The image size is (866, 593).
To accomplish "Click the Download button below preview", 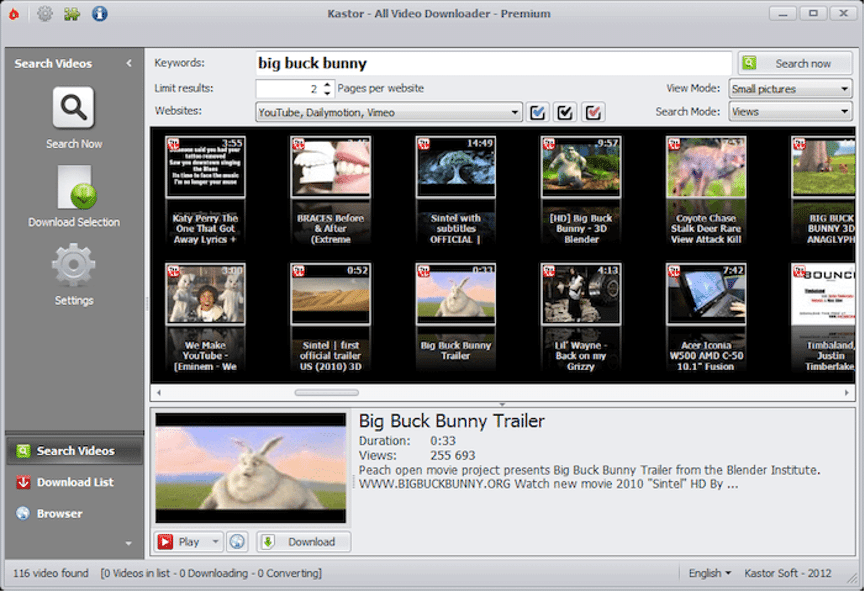I will [x=303, y=542].
